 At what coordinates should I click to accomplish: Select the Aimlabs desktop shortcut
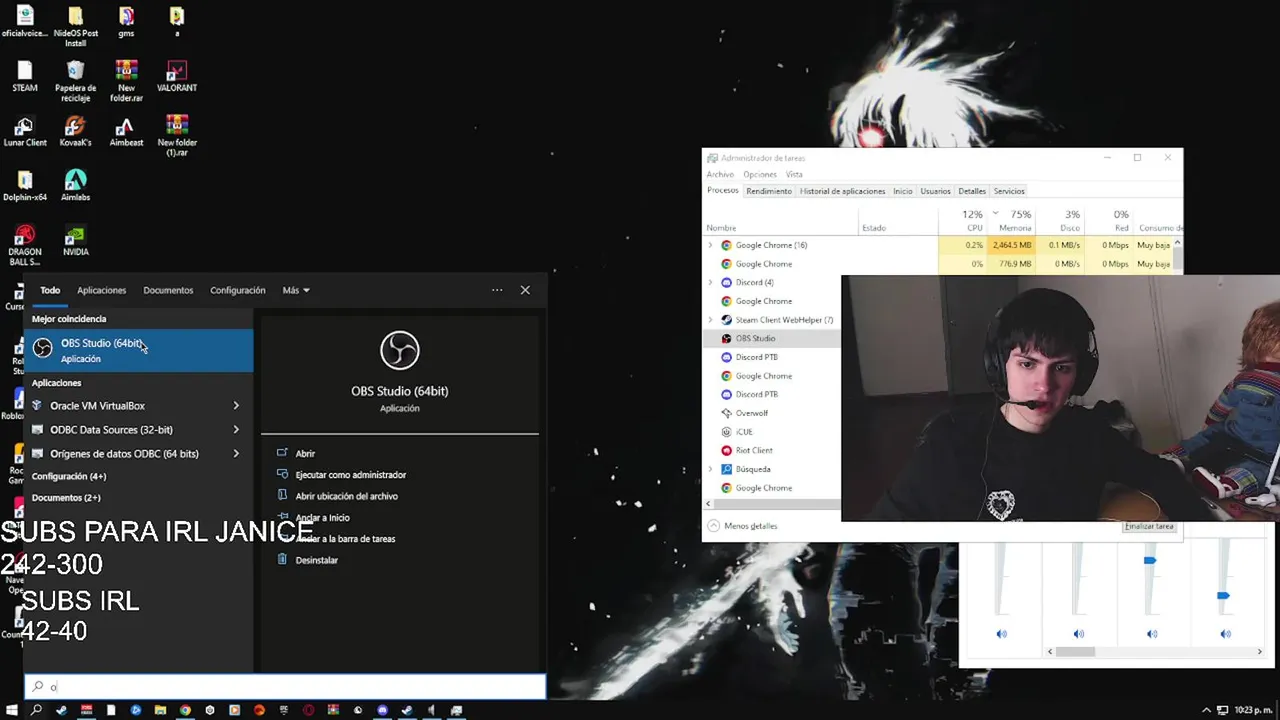[75, 186]
